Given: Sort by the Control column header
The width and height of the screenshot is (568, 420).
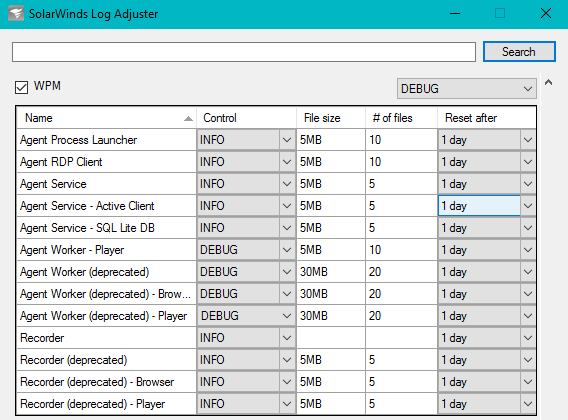Looking at the screenshot, I should [x=246, y=118].
